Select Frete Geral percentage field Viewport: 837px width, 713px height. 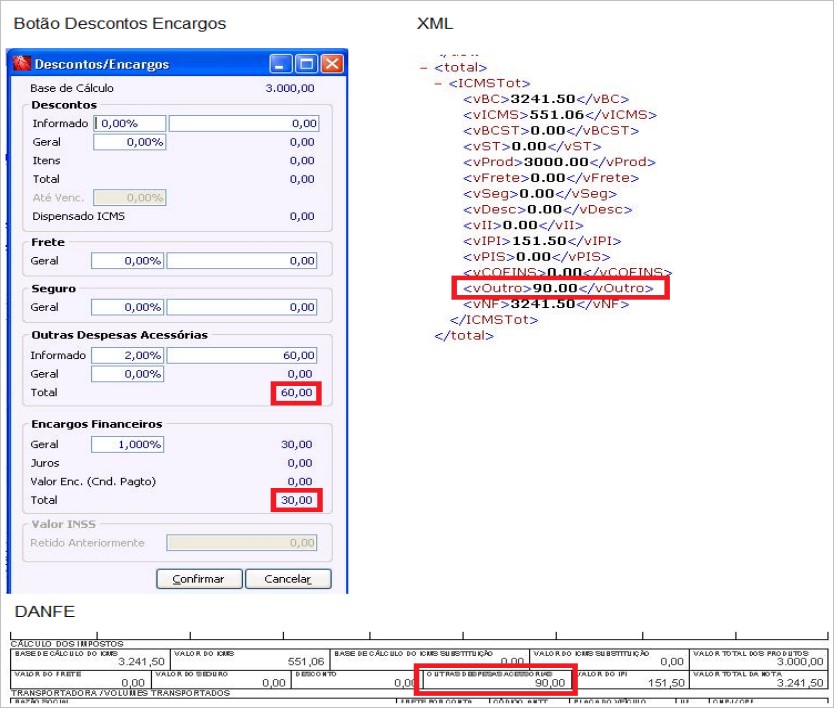click(x=128, y=262)
